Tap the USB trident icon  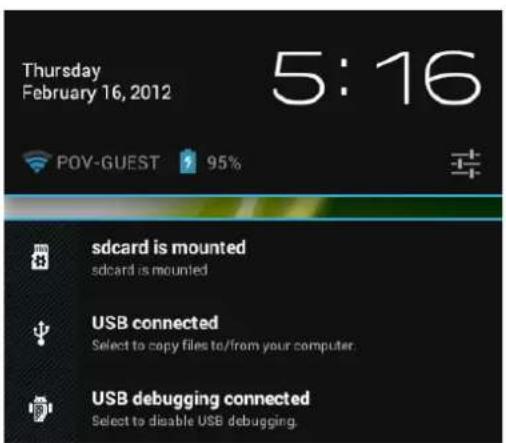[x=41, y=333]
